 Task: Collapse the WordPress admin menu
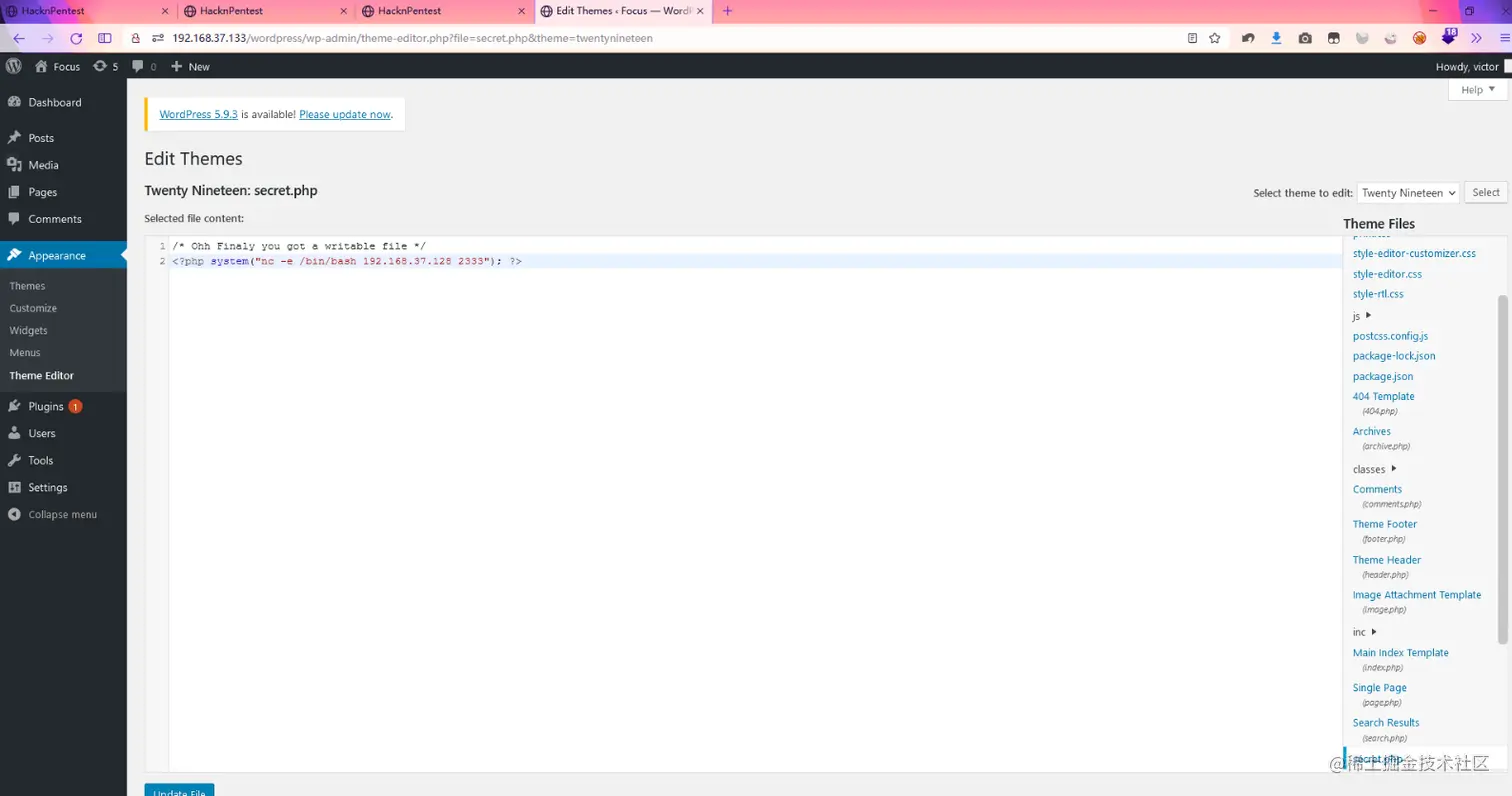(63, 514)
